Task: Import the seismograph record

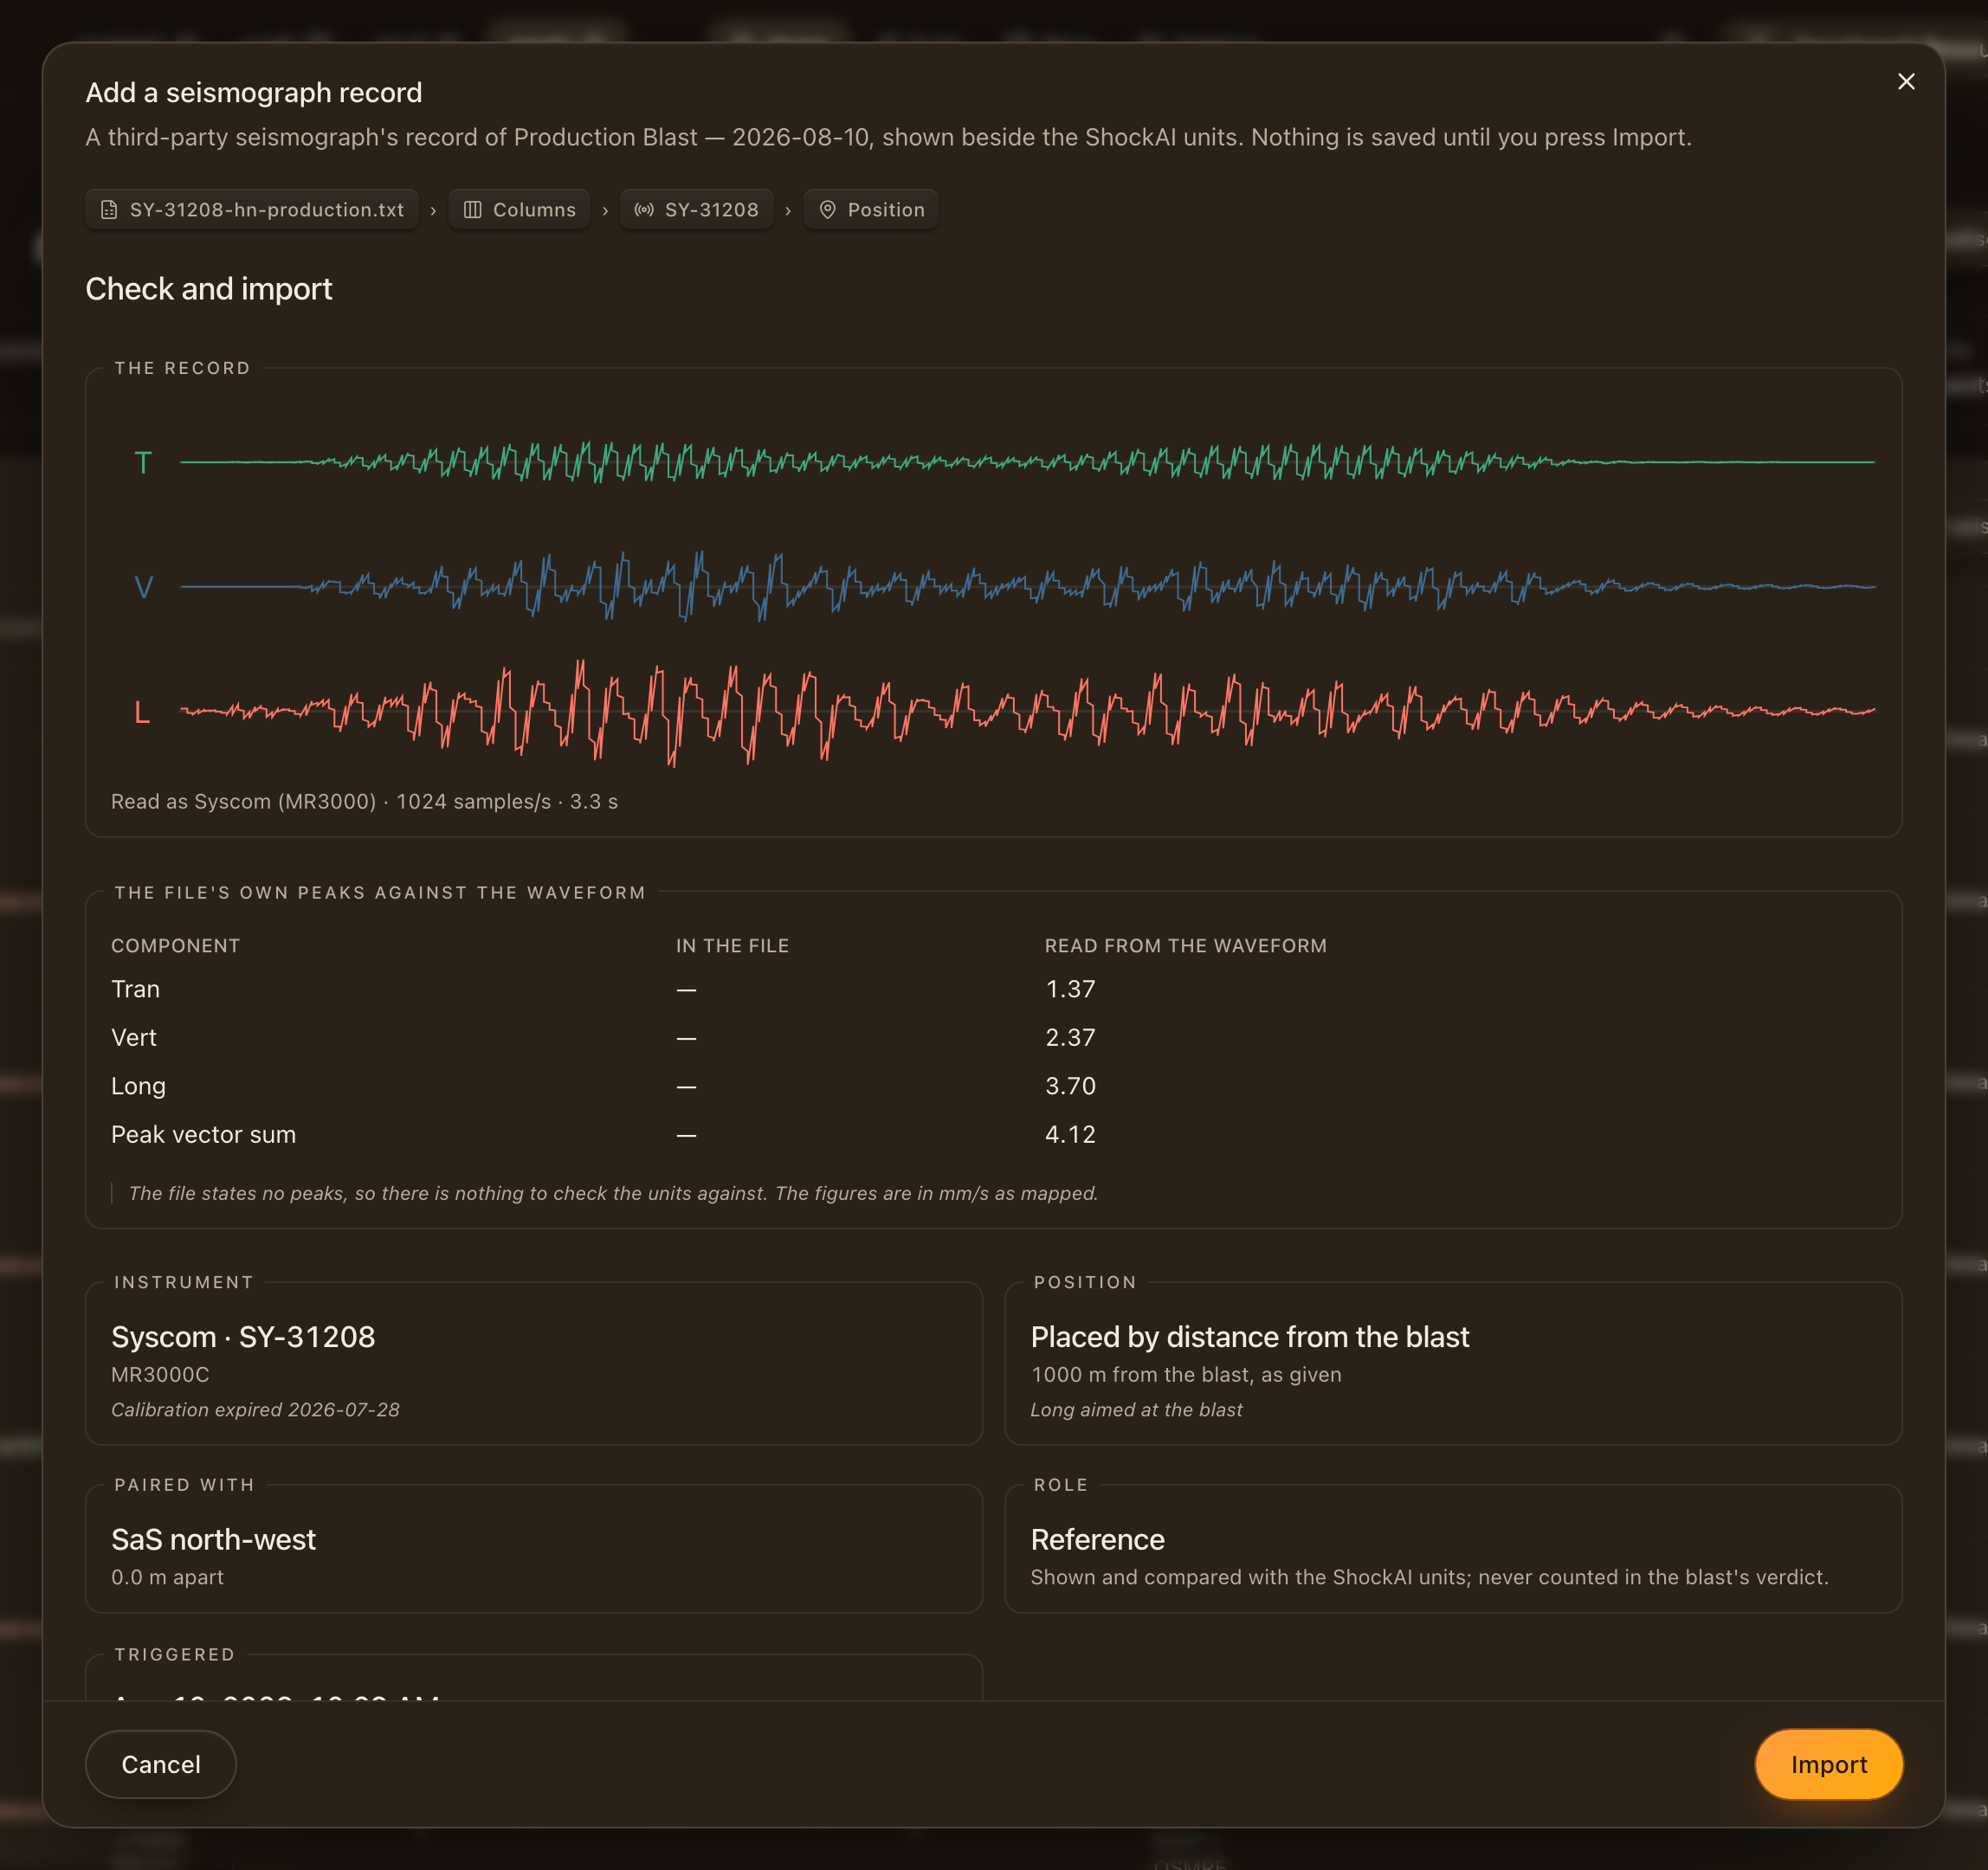Action: (x=1828, y=1764)
